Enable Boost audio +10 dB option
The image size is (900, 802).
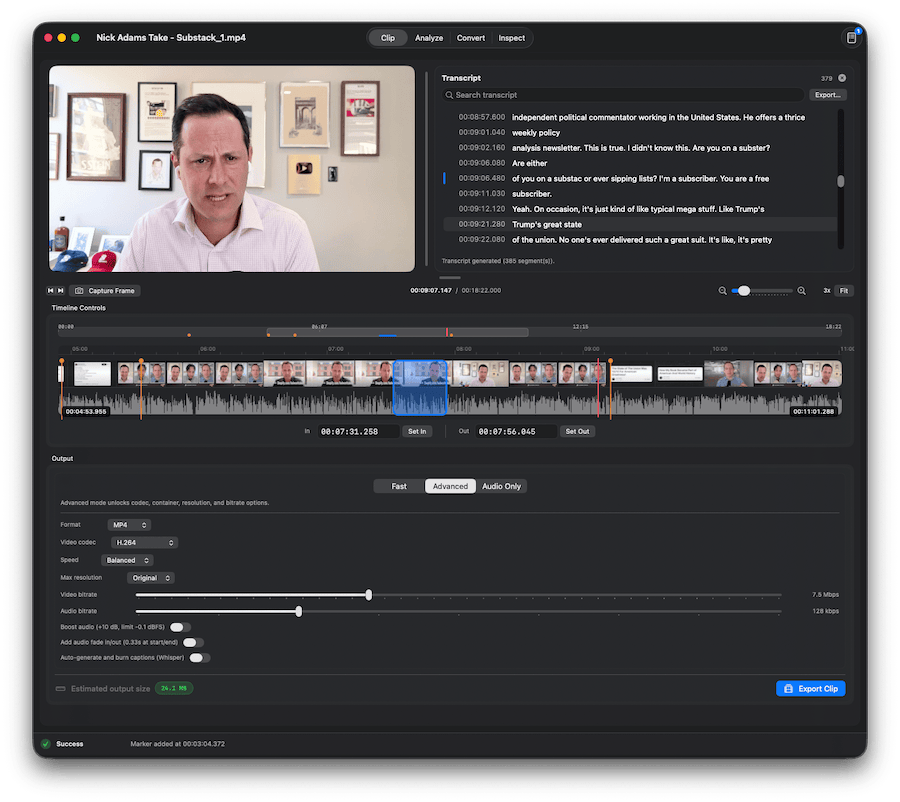(178, 627)
